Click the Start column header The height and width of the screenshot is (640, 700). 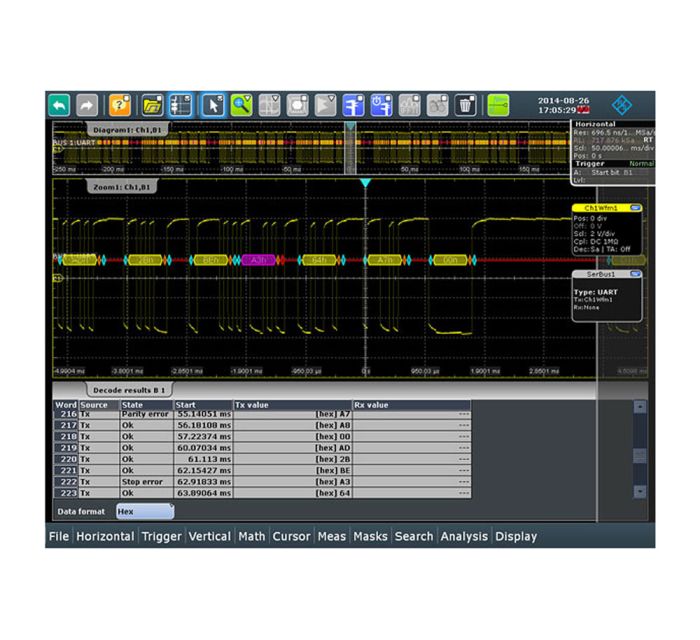[203, 405]
